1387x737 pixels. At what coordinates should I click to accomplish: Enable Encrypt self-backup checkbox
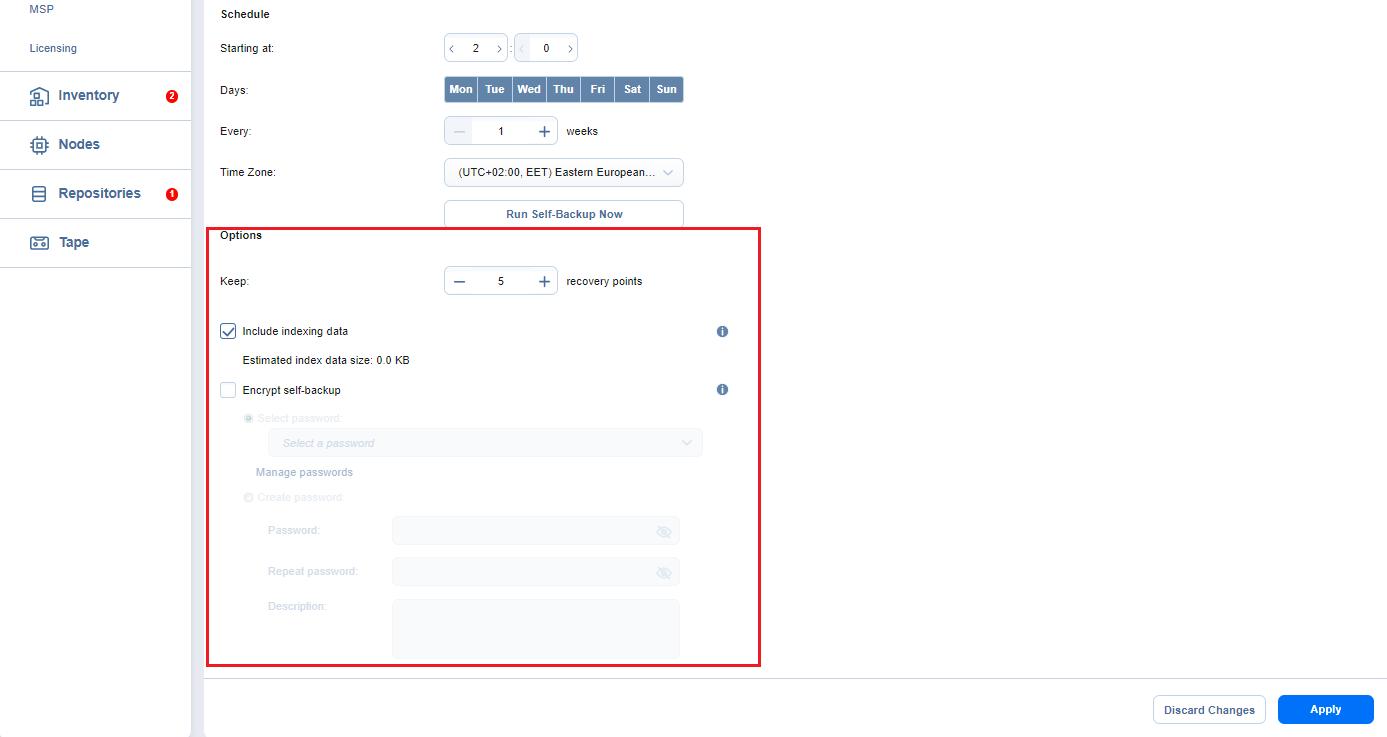(x=228, y=390)
